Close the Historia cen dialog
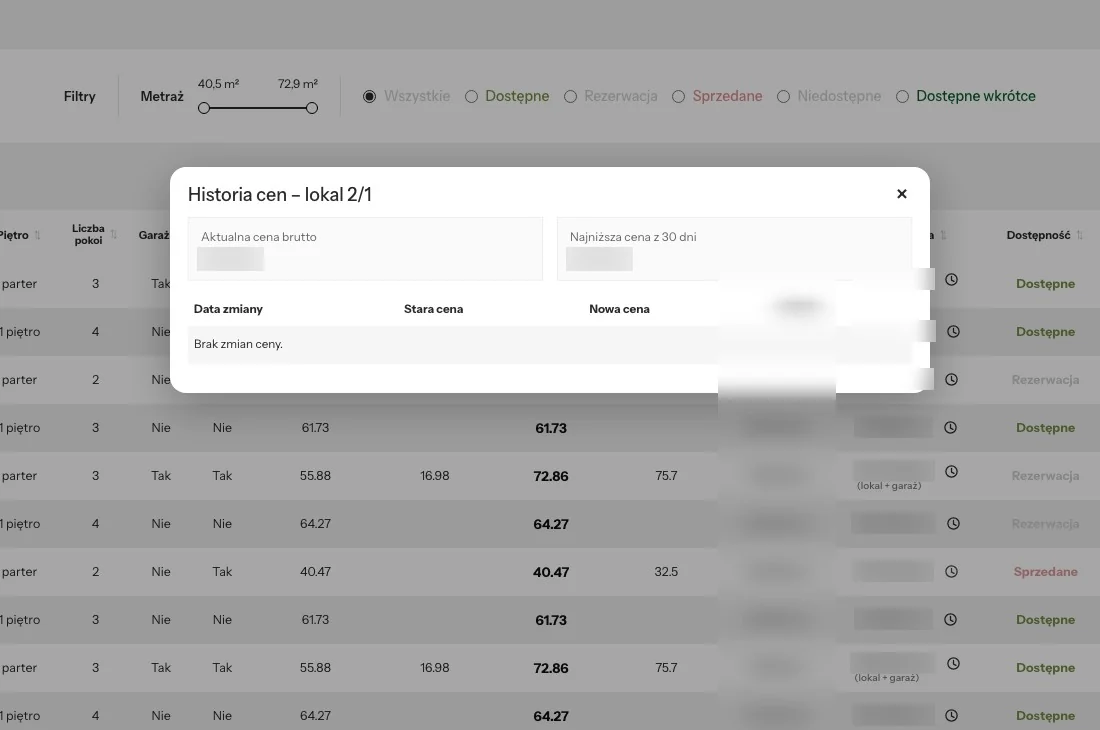 (902, 194)
